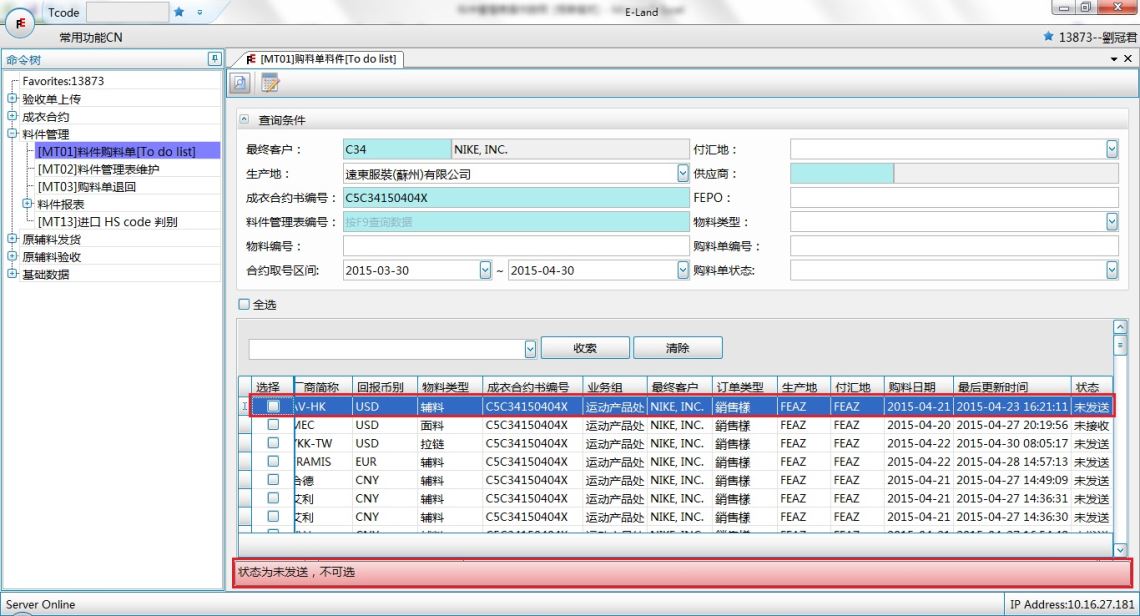Open the 购料单状态 dropdown
Screen dimensions: 1140x616
[1111, 270]
